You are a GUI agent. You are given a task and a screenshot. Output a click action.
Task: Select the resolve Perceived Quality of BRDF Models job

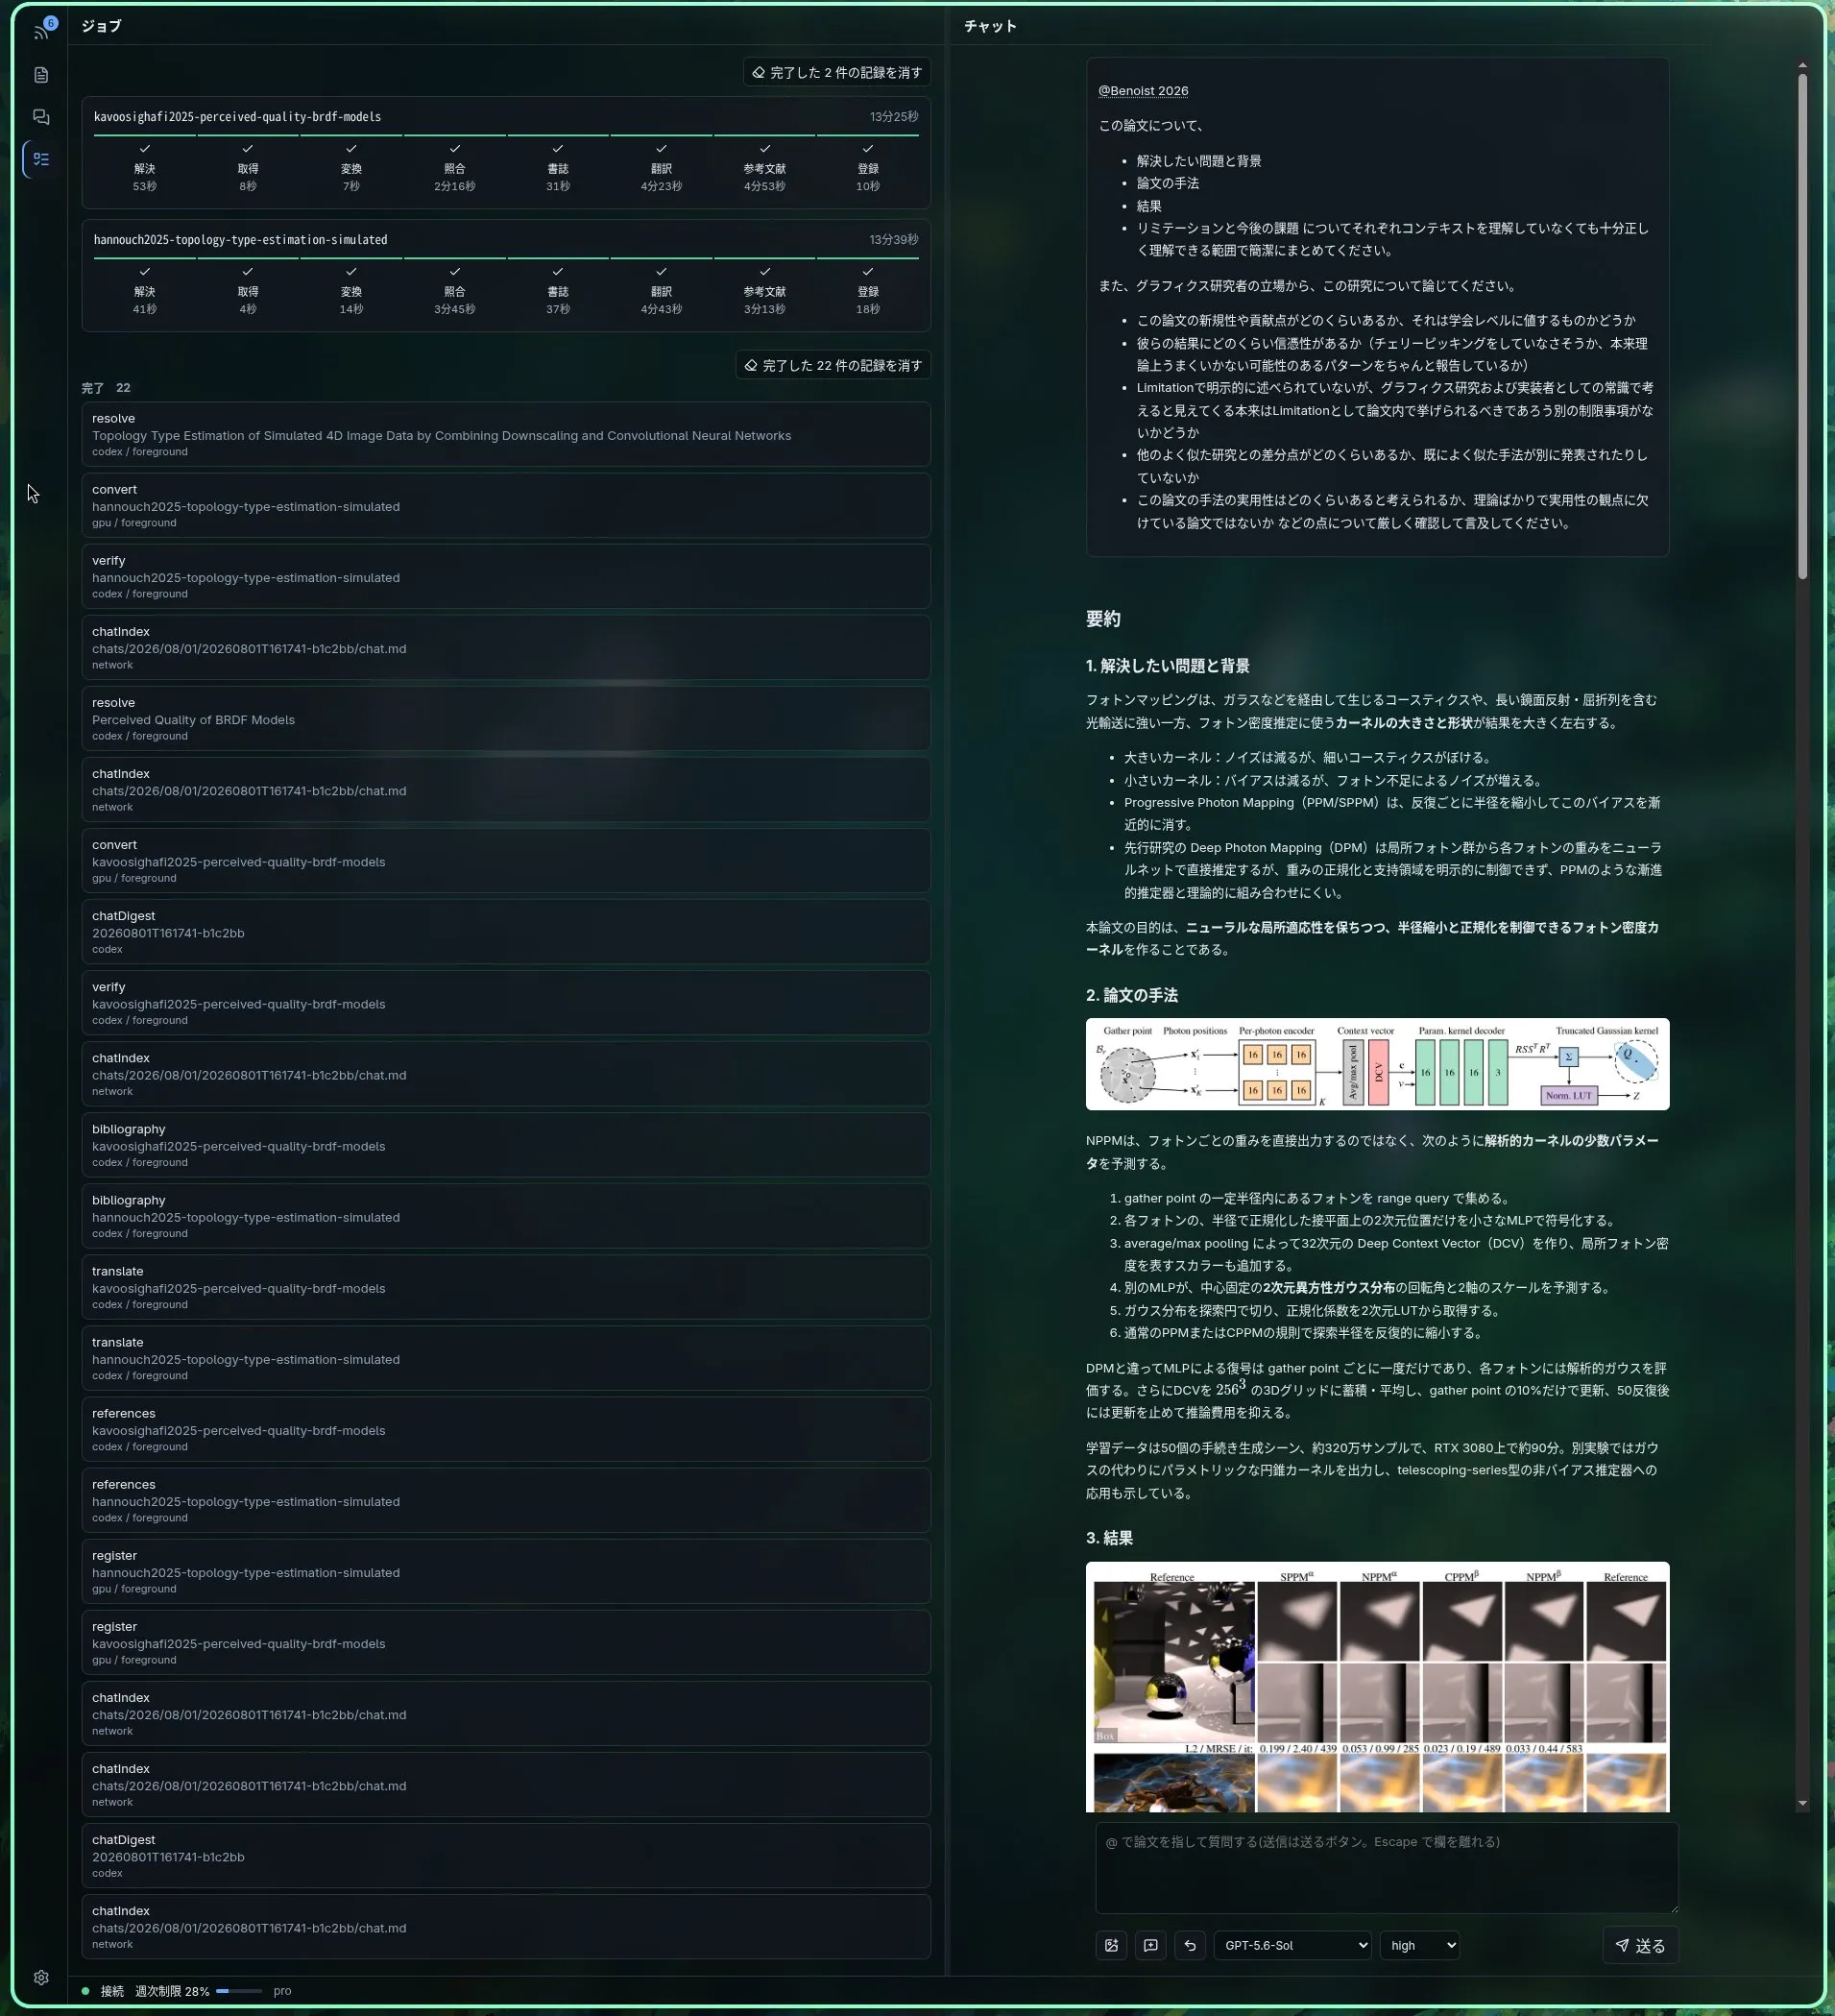click(x=506, y=718)
